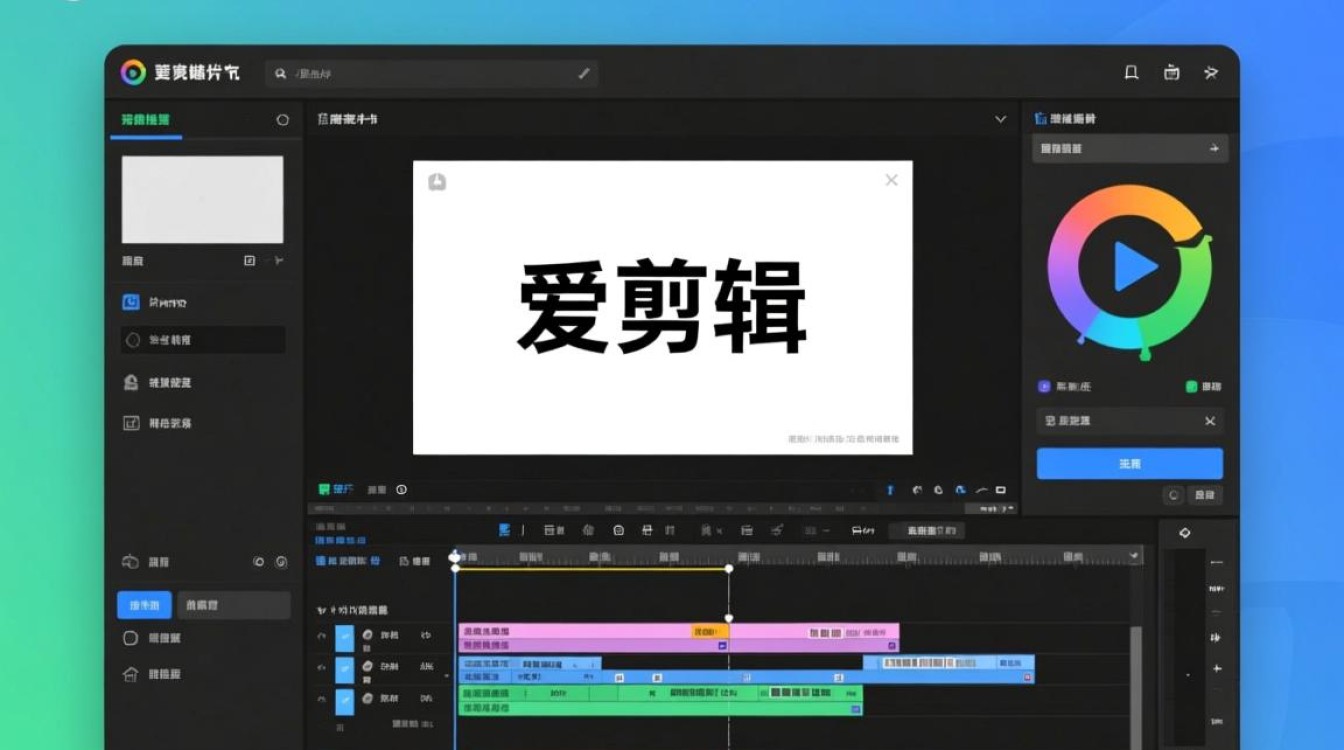
Task: Click the diamond icon above the level meter
Action: (1185, 533)
